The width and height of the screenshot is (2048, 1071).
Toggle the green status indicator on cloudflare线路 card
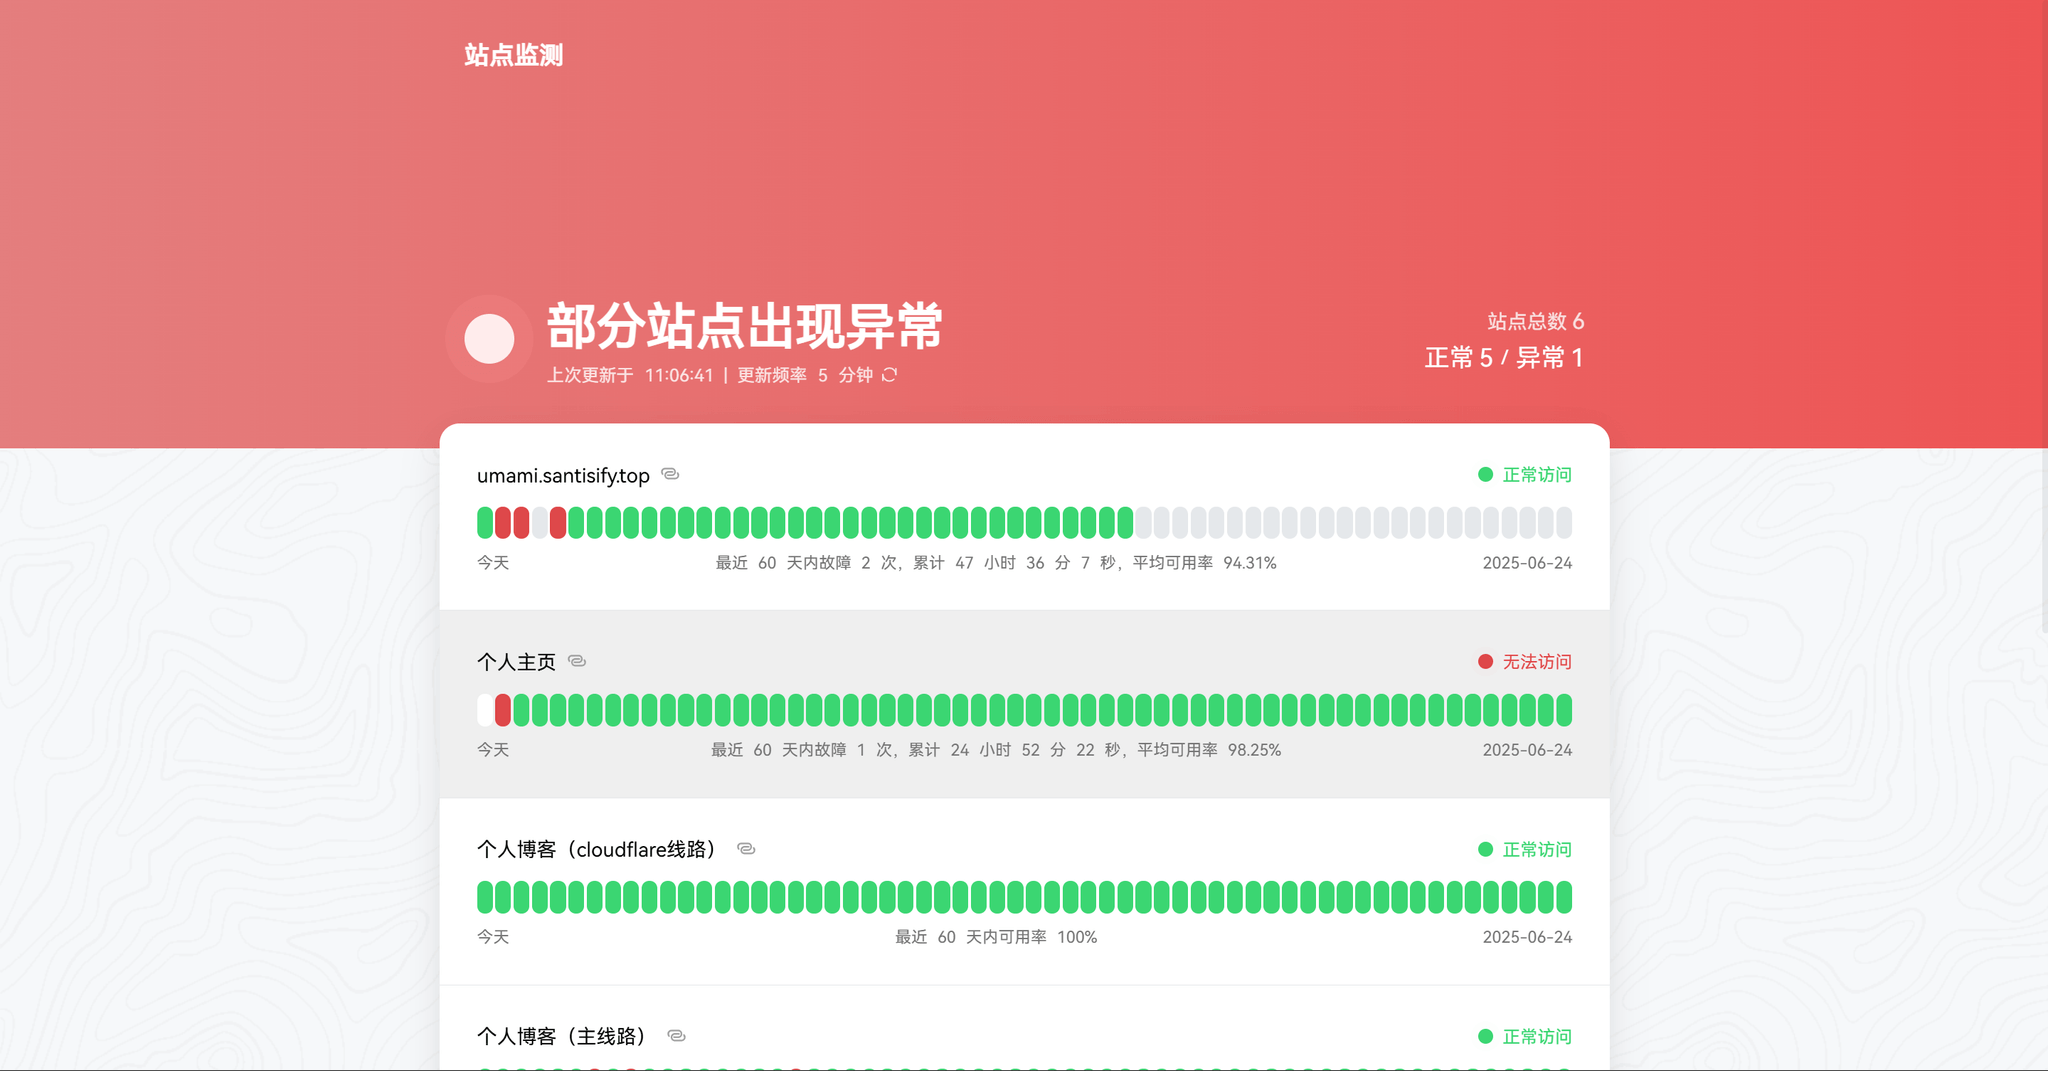[x=1484, y=848]
